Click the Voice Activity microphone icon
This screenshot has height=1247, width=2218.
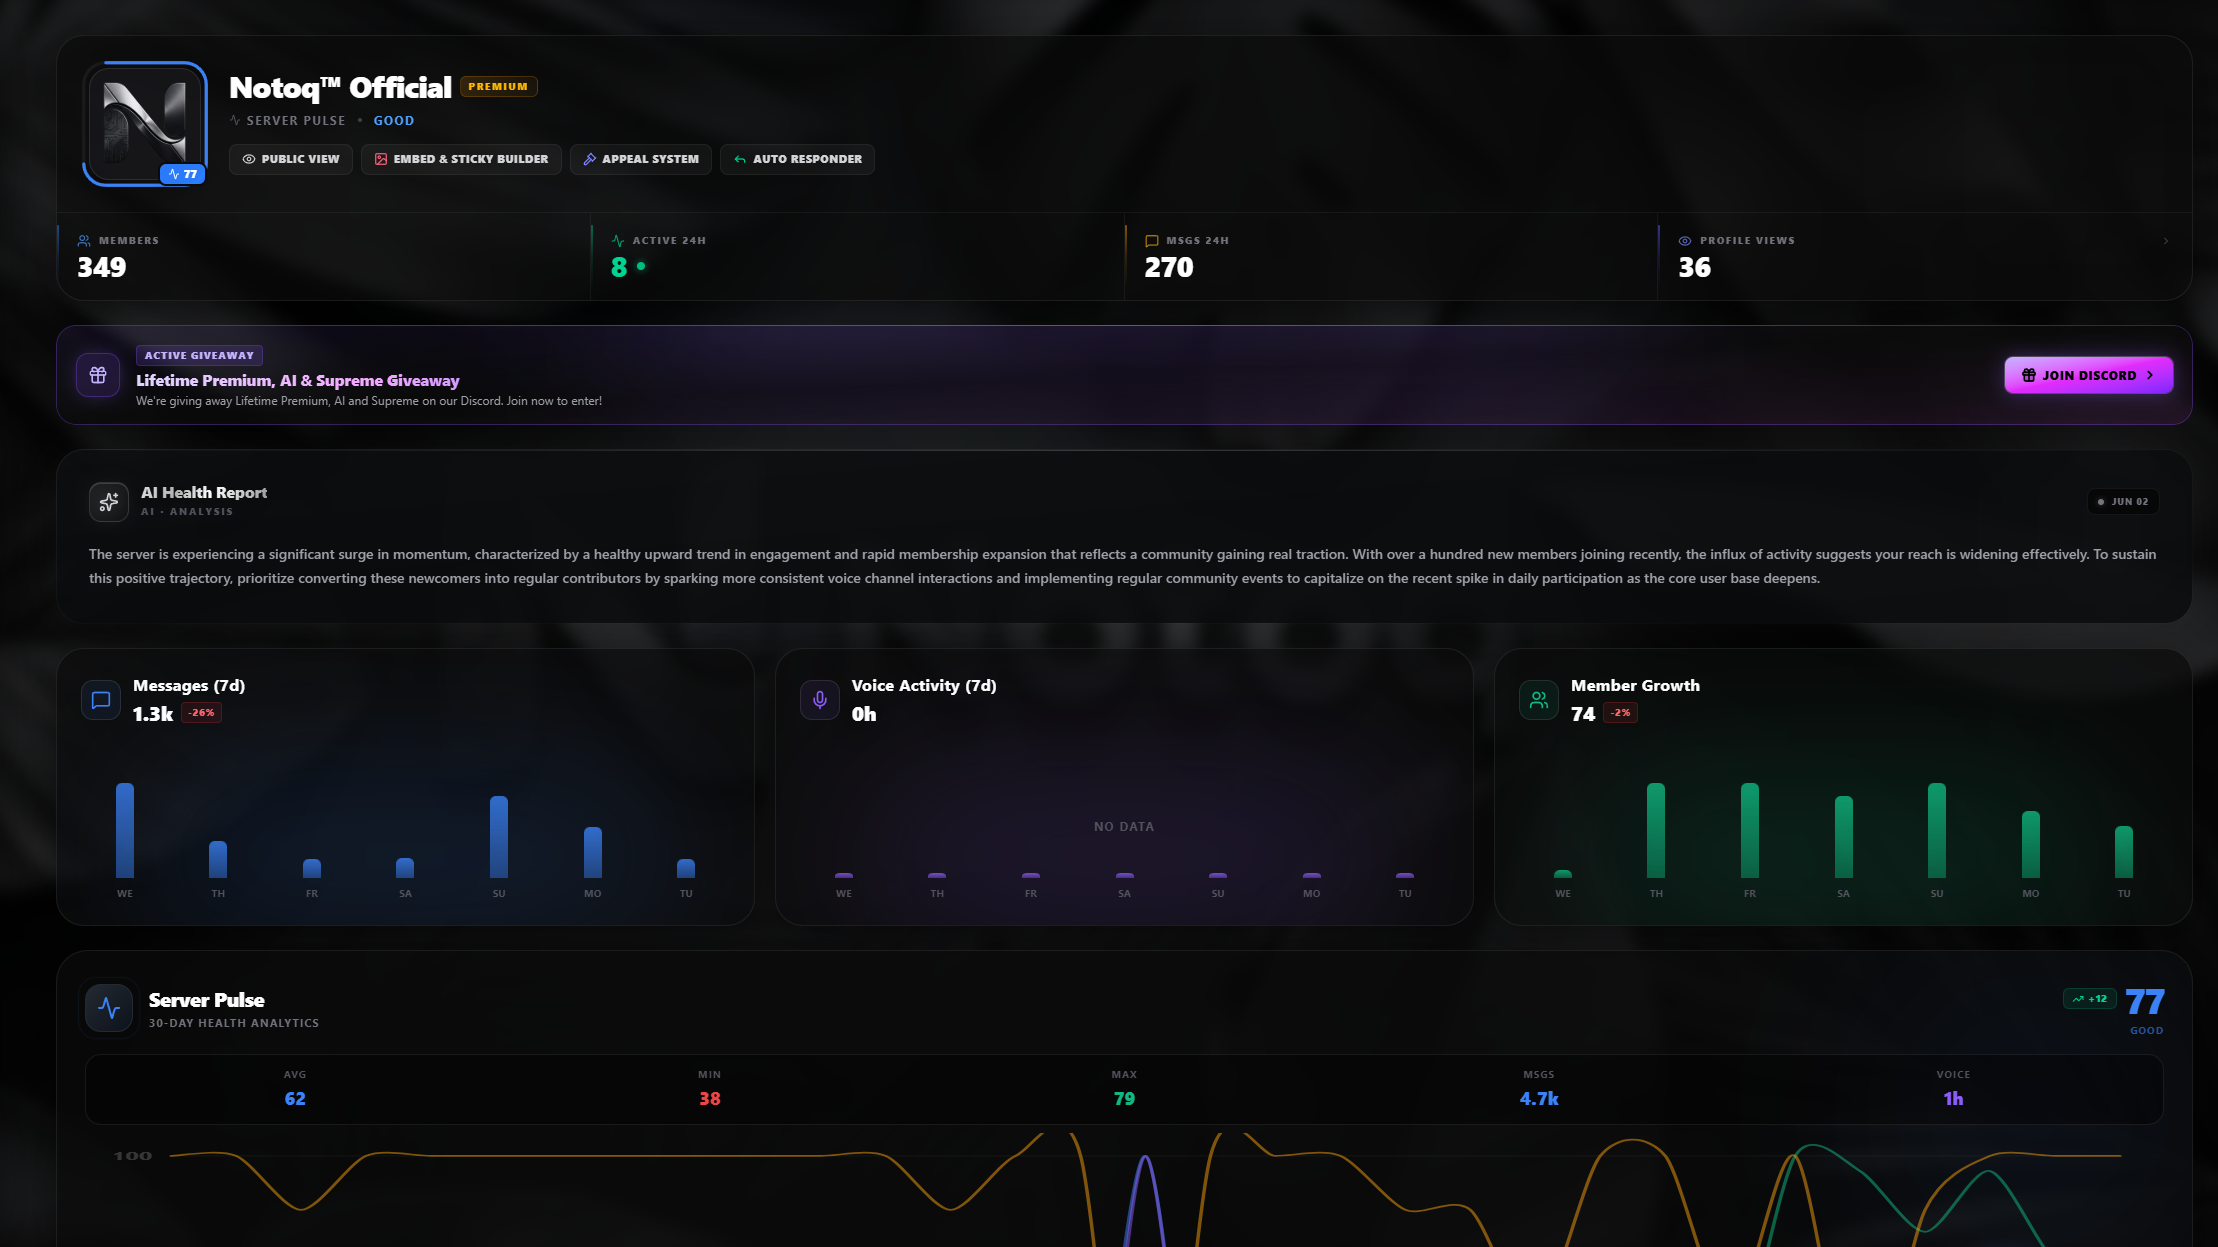820,700
